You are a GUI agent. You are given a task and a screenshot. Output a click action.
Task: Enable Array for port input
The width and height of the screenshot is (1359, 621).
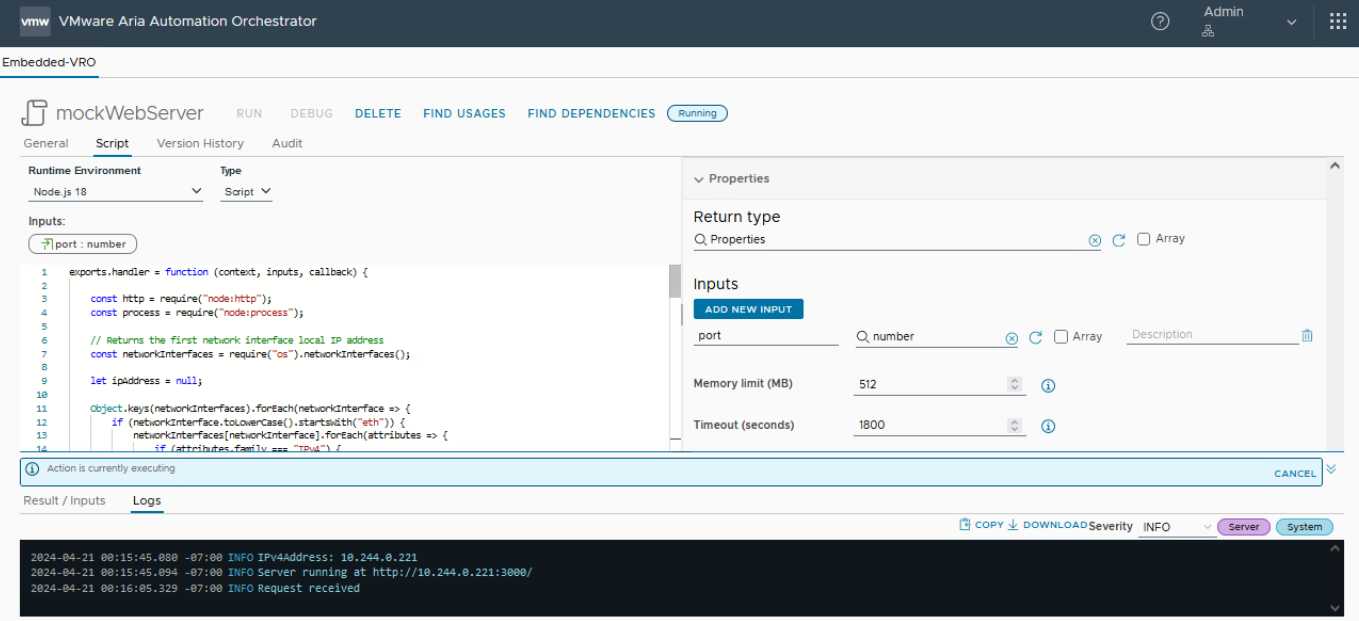pos(1061,337)
